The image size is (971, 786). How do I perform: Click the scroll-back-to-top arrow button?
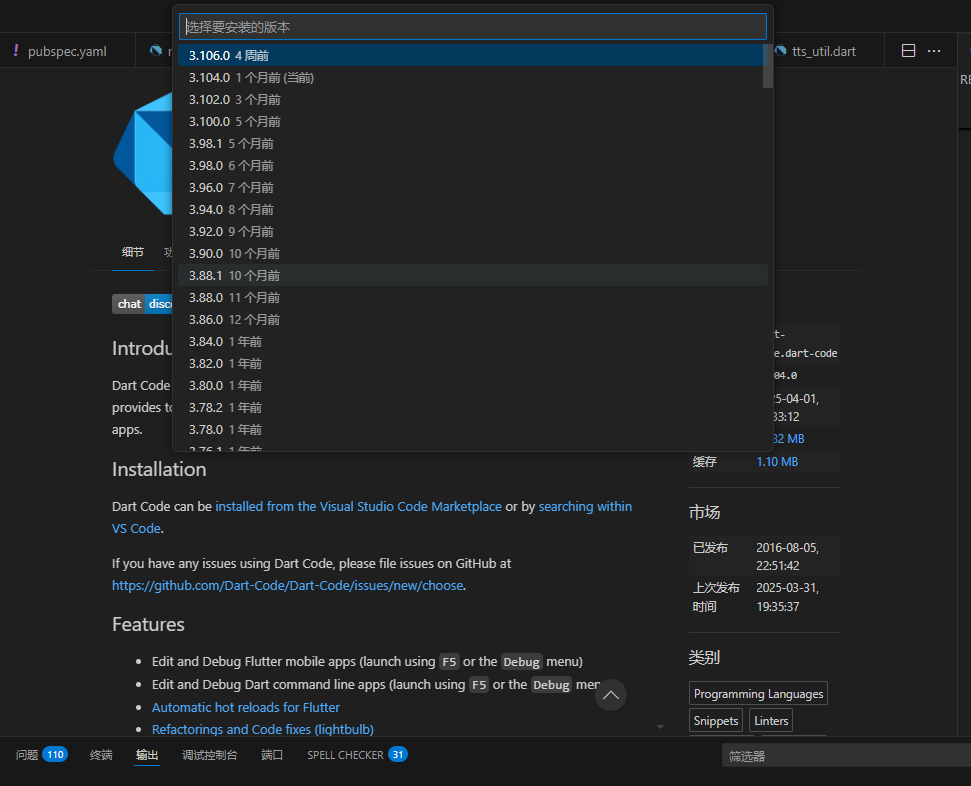coord(610,695)
